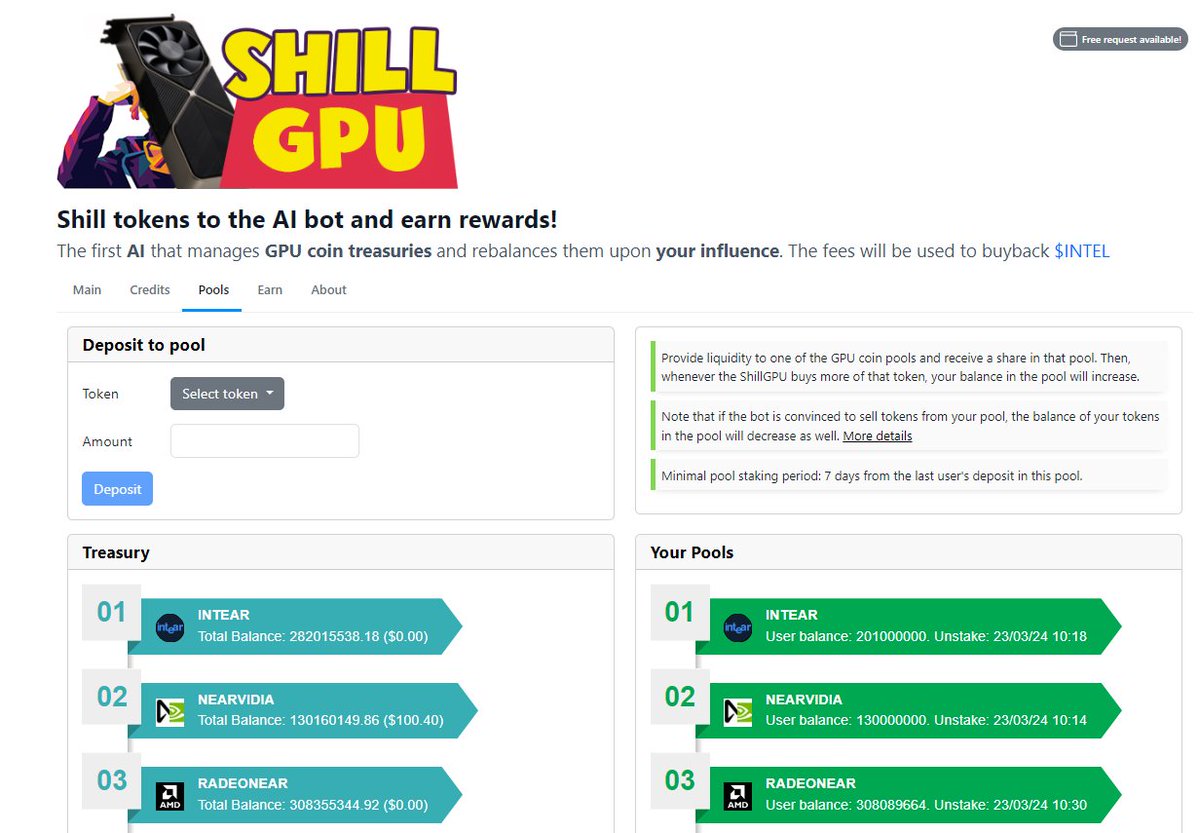The height and width of the screenshot is (833, 1200).
Task: Click the Provide liquidity info note
Action: click(908, 367)
